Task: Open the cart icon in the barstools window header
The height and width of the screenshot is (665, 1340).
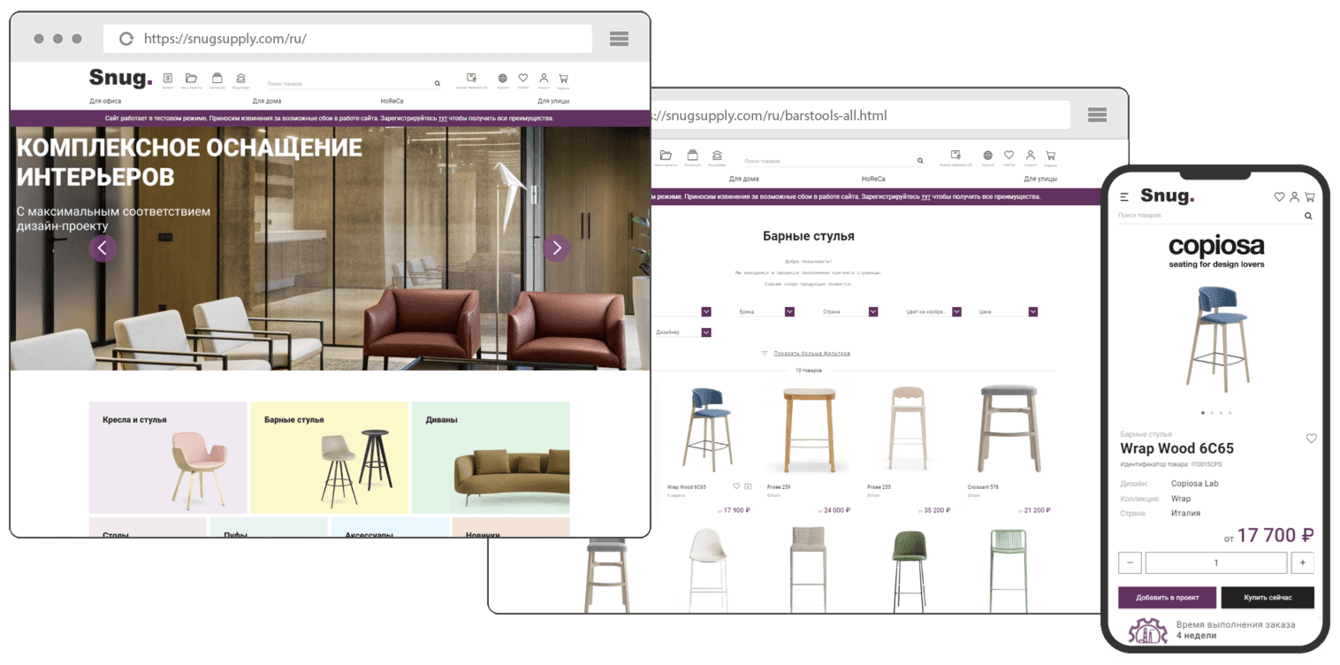Action: [x=1051, y=155]
